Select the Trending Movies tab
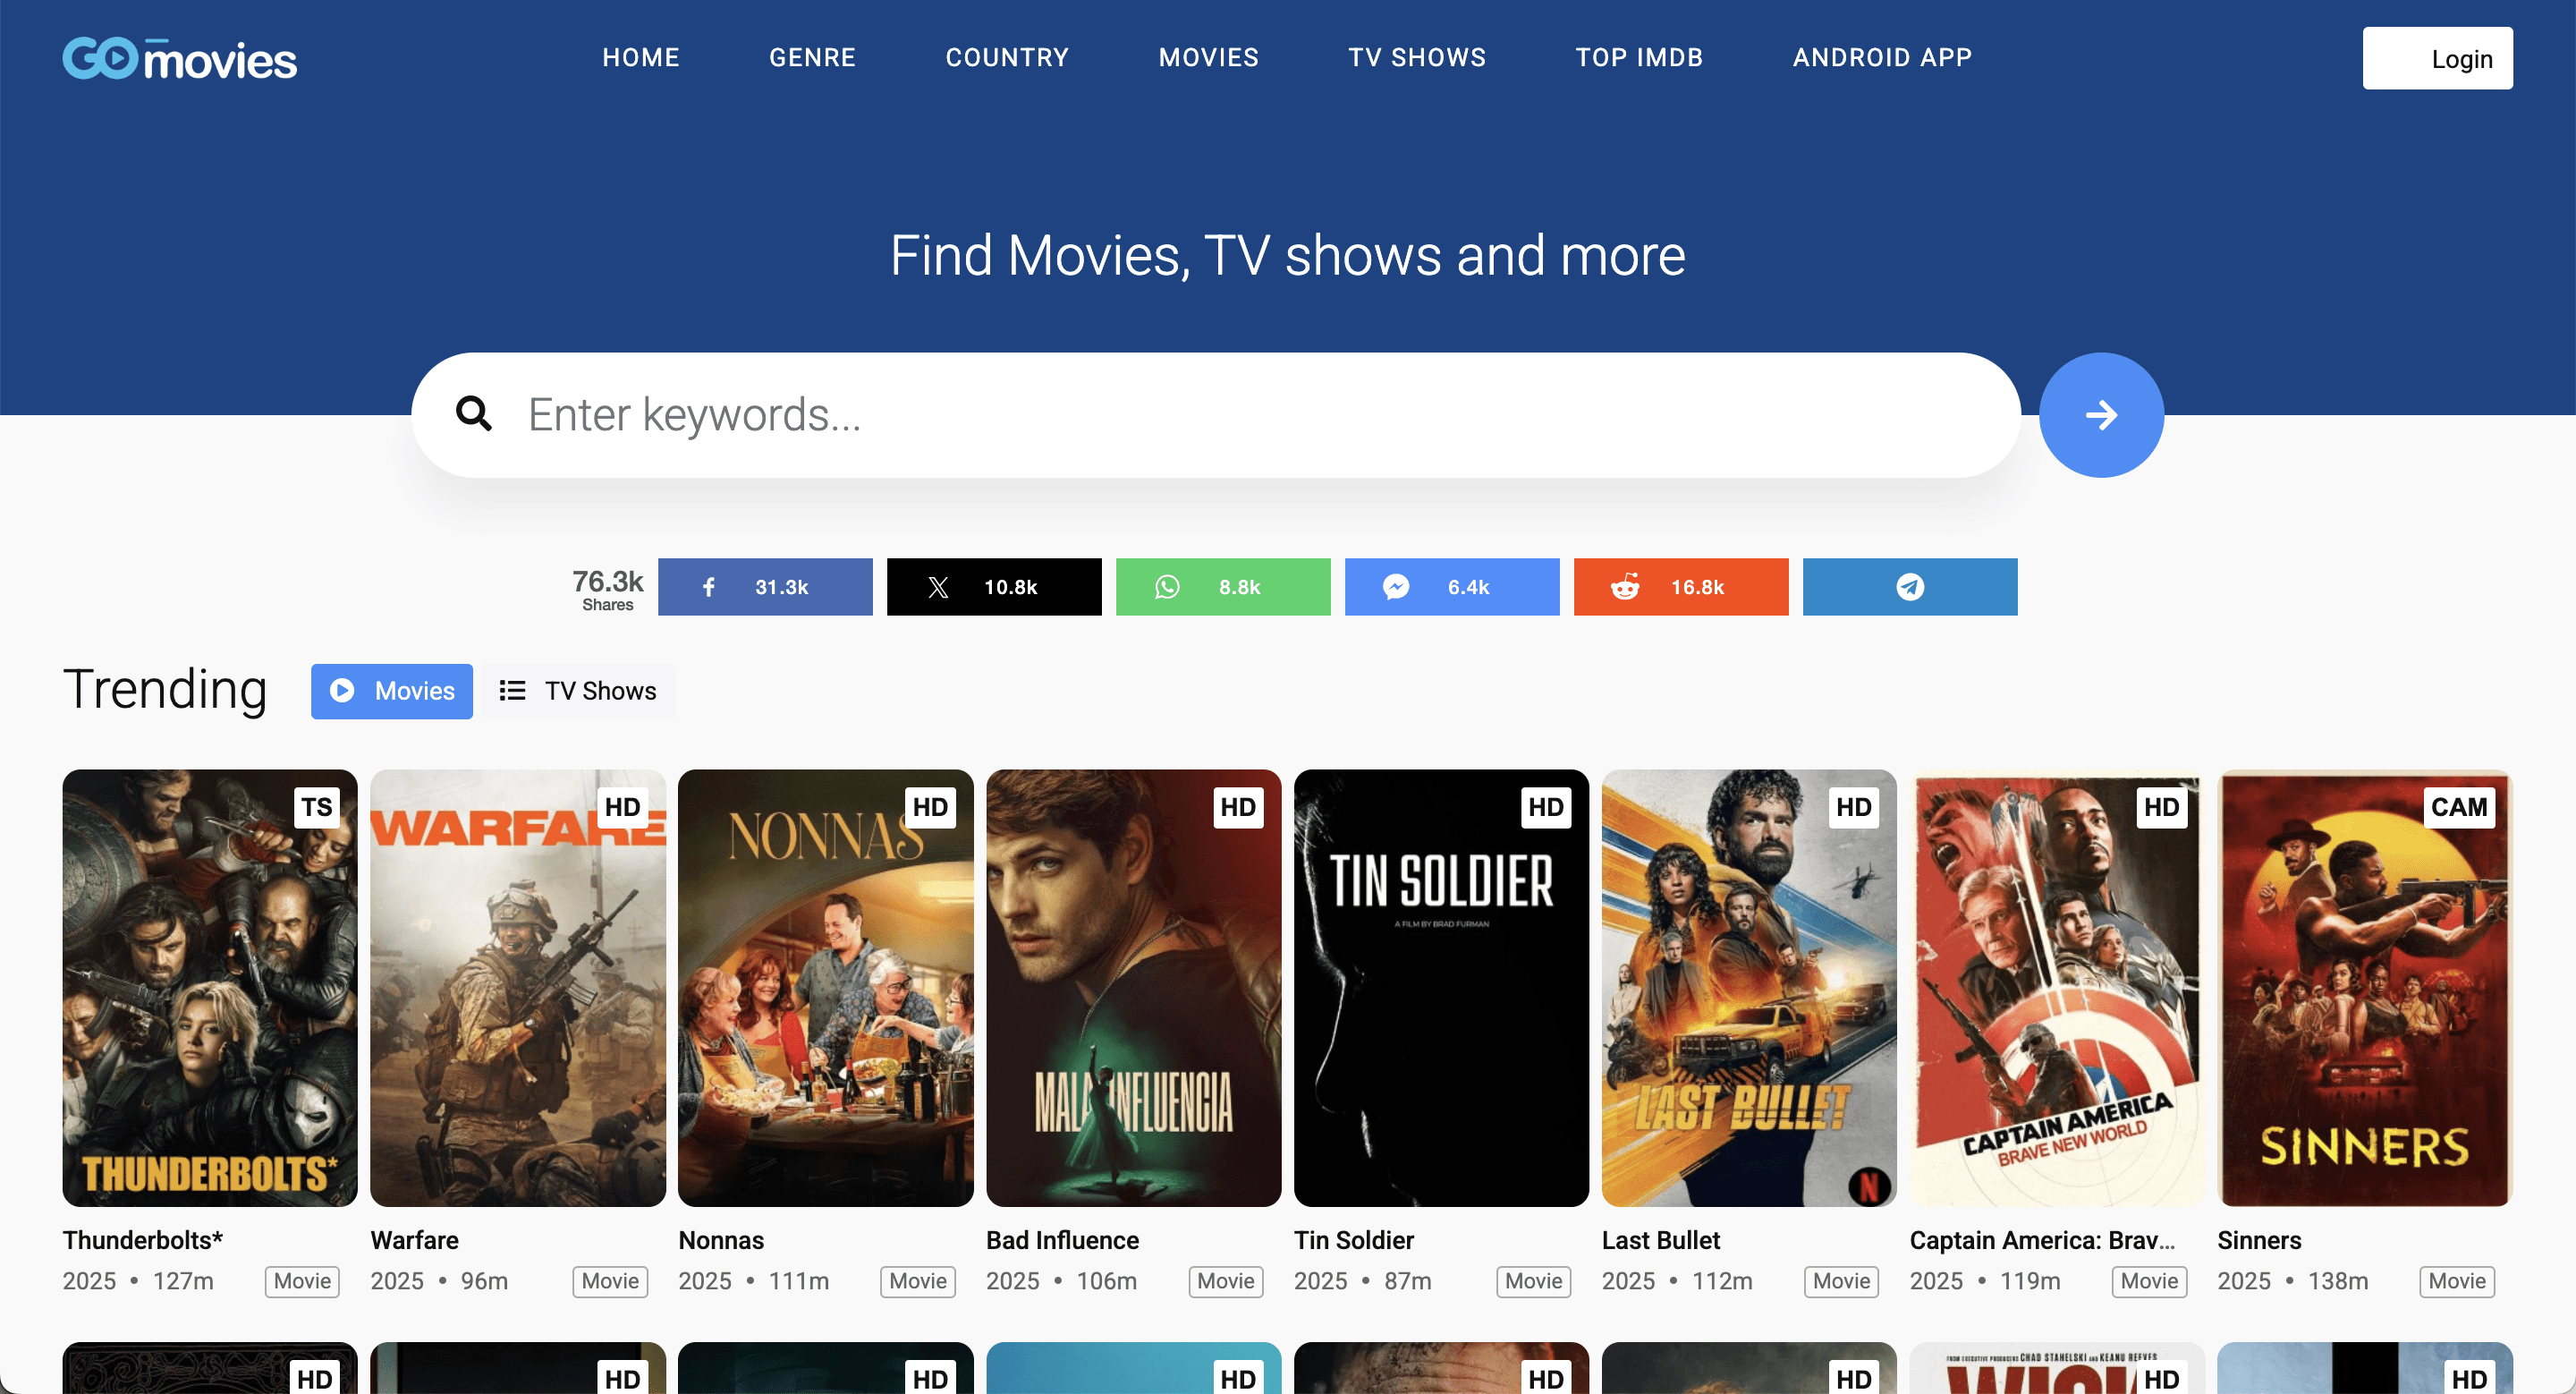 392,691
